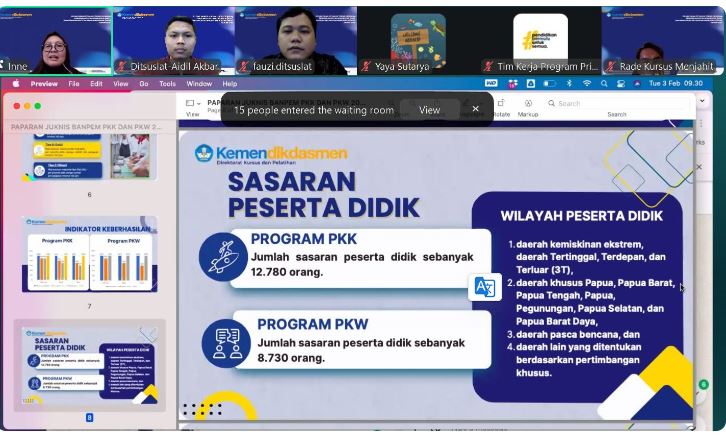This screenshot has width=726, height=436.
Task: Click the floating translate icon on the slide
Action: click(x=484, y=287)
